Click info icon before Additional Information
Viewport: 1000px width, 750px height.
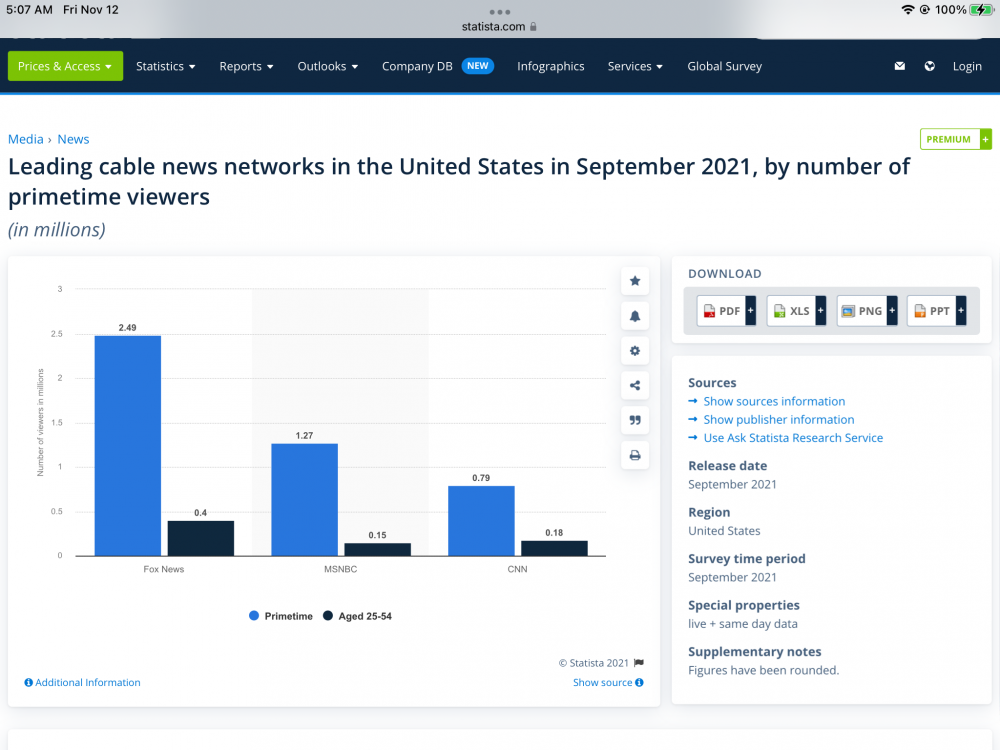coord(29,682)
